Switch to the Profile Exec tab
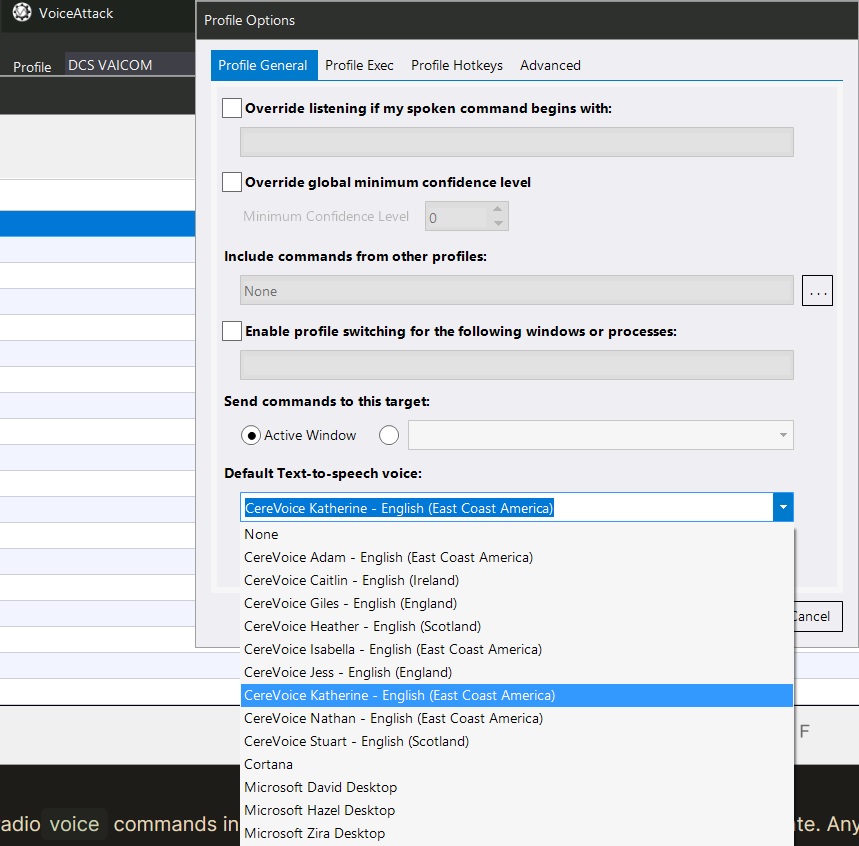This screenshot has width=859, height=846. 359,65
